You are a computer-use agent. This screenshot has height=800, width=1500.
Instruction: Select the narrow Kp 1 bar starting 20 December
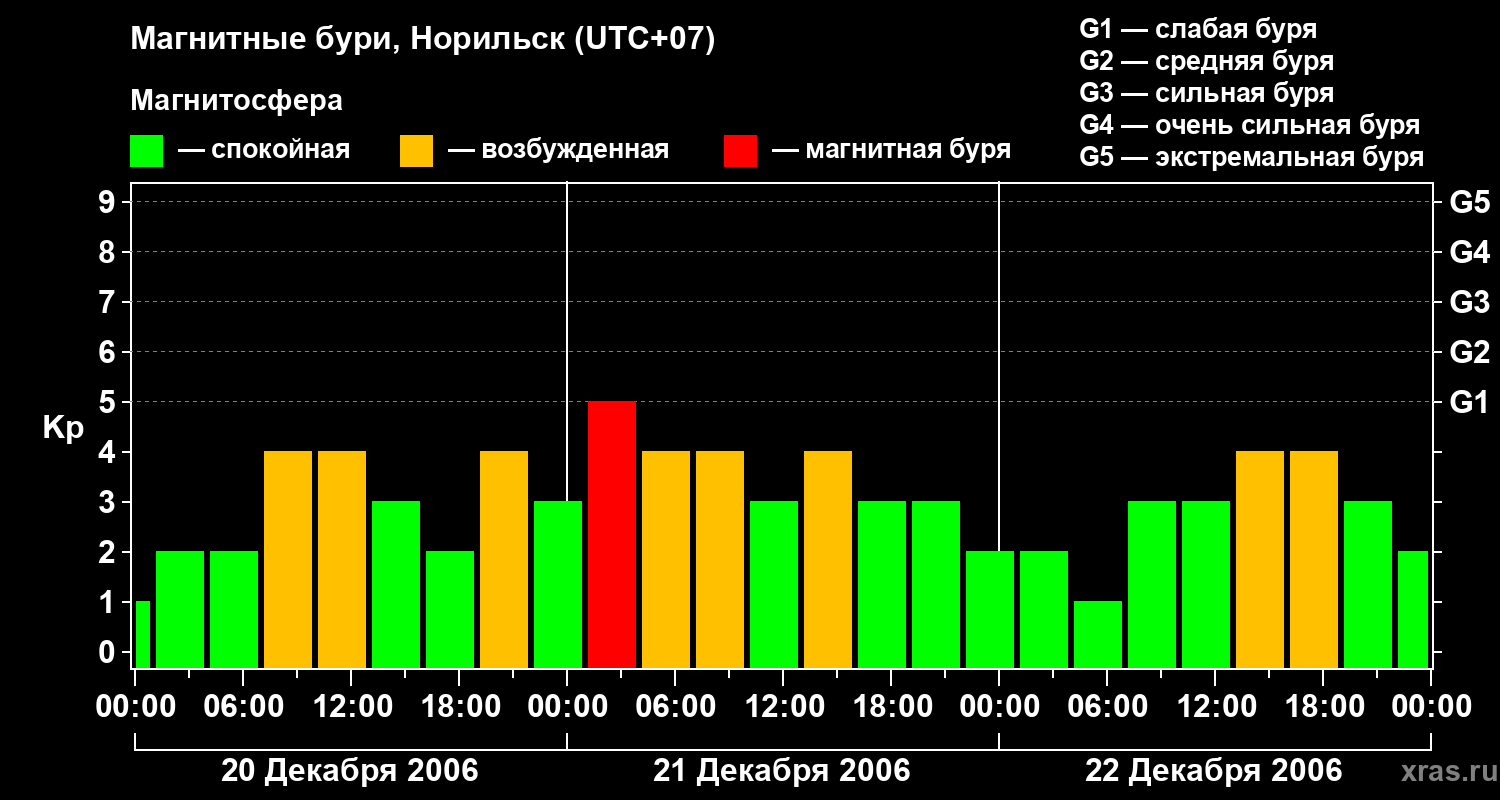(x=143, y=634)
